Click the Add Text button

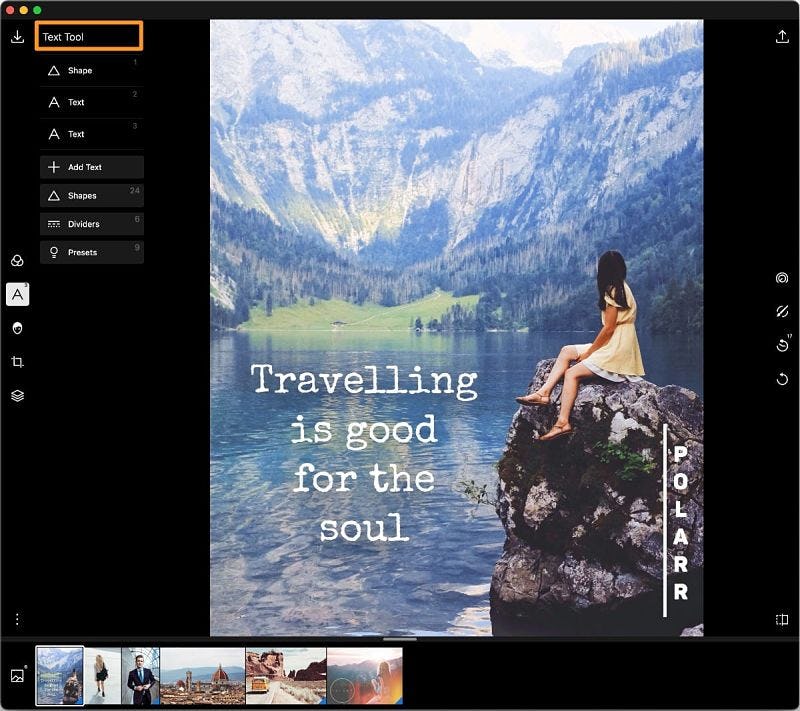coord(91,166)
